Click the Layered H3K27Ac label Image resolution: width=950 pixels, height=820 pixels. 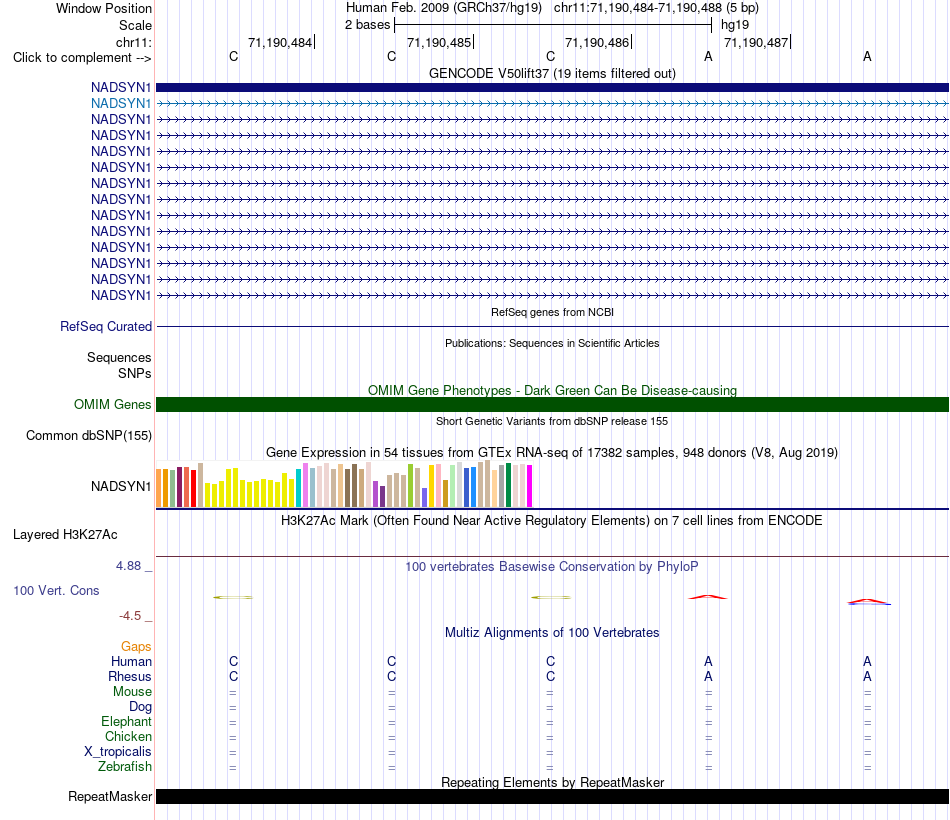click(x=65, y=535)
